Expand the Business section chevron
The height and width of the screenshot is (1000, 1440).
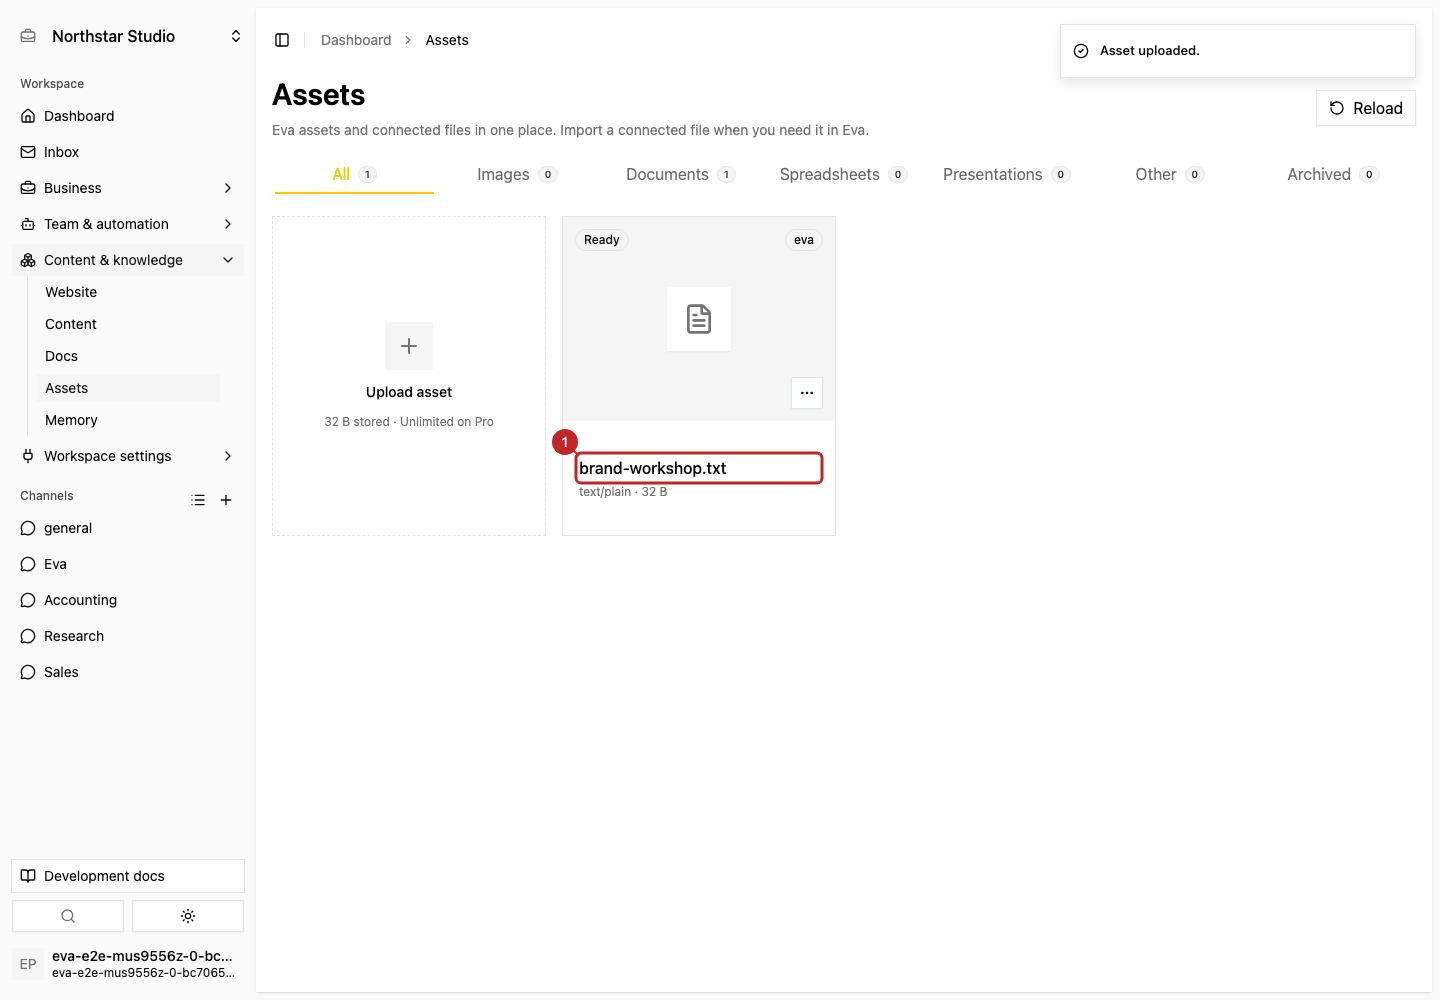click(228, 188)
